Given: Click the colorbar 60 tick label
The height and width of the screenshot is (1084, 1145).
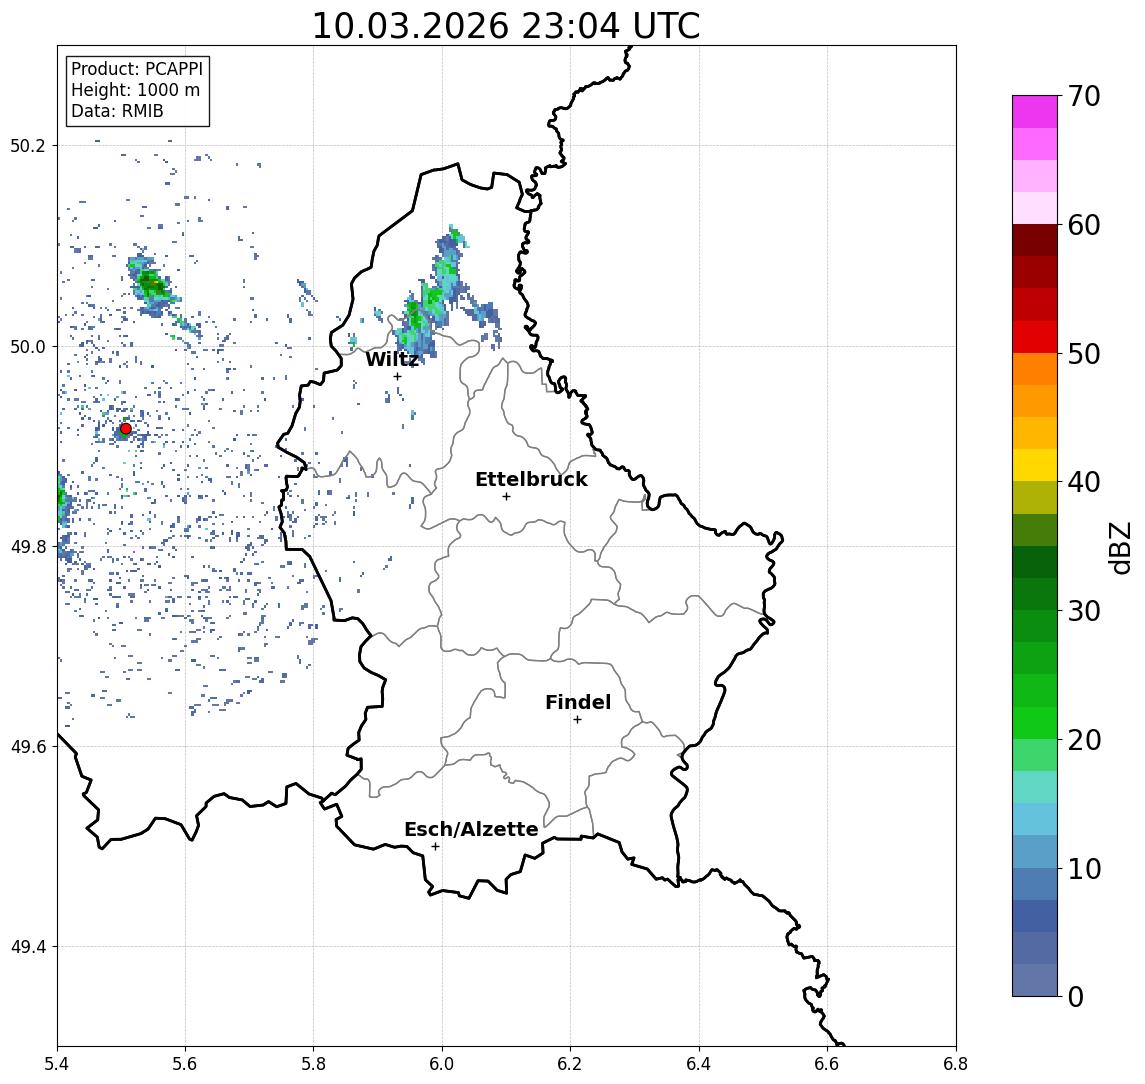Looking at the screenshot, I should click(1084, 225).
